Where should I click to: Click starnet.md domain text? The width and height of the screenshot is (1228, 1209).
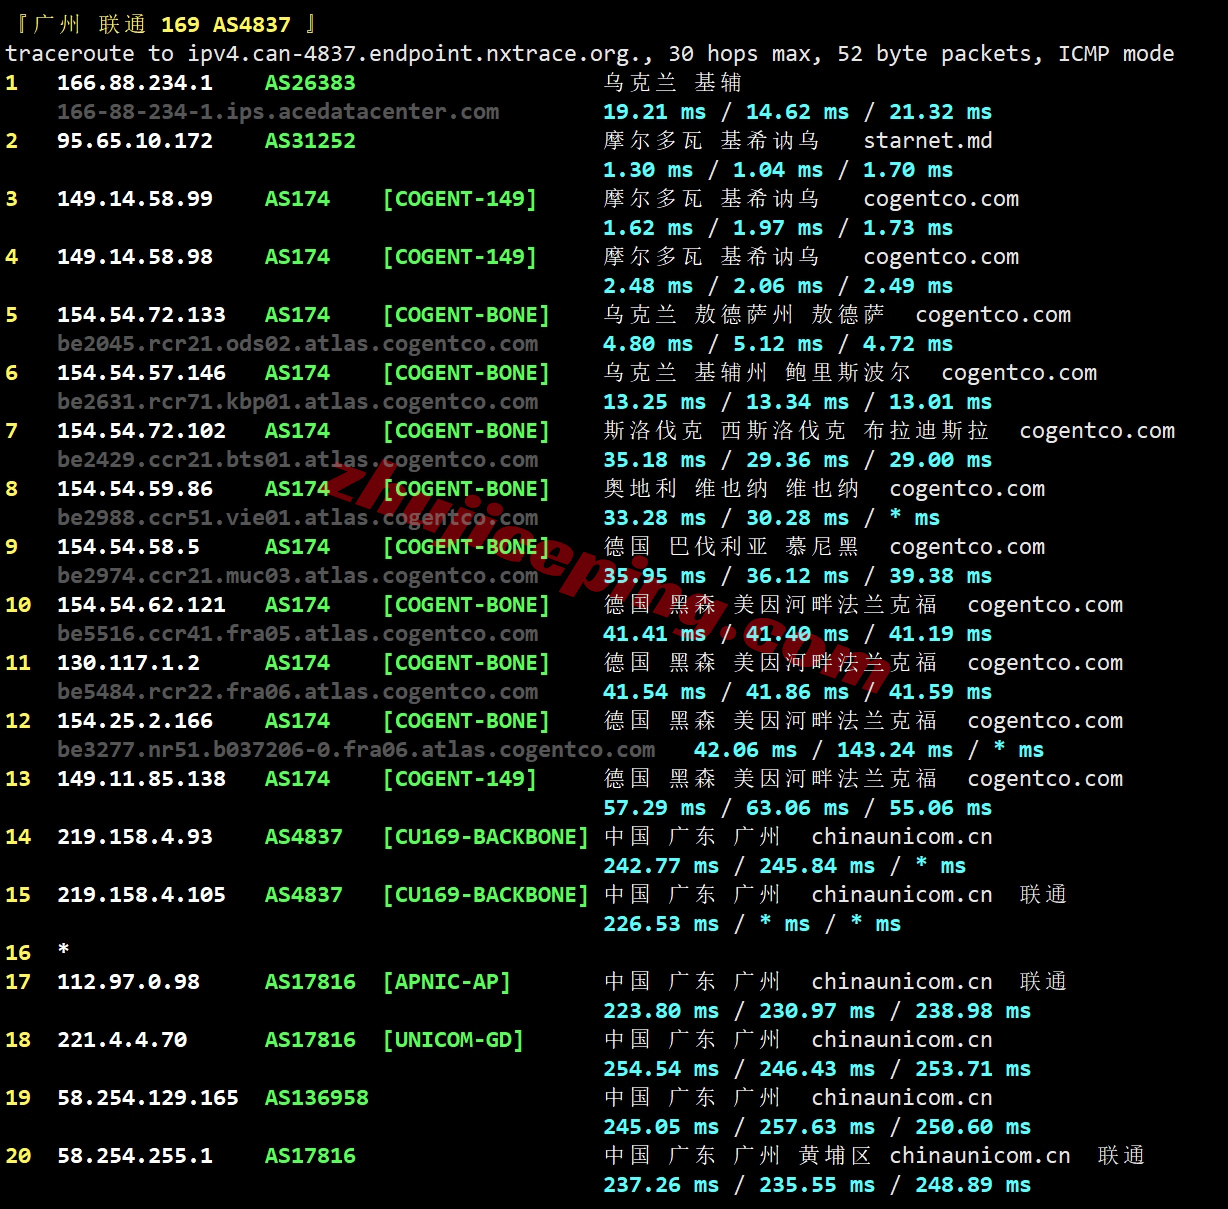928,141
